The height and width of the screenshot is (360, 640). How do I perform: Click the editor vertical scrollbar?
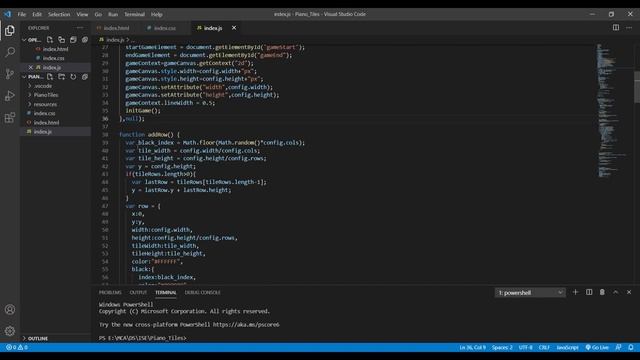637,87
